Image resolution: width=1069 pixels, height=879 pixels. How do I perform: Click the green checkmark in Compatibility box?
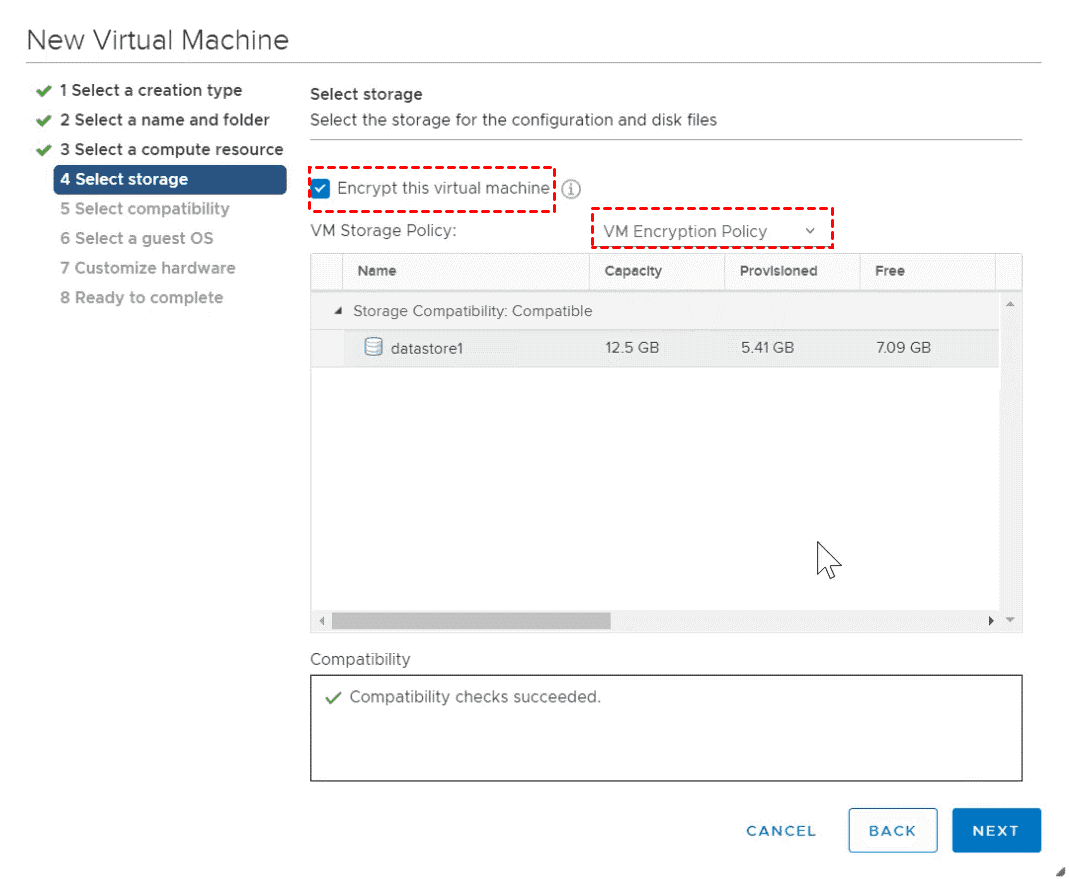pyautogui.click(x=333, y=698)
